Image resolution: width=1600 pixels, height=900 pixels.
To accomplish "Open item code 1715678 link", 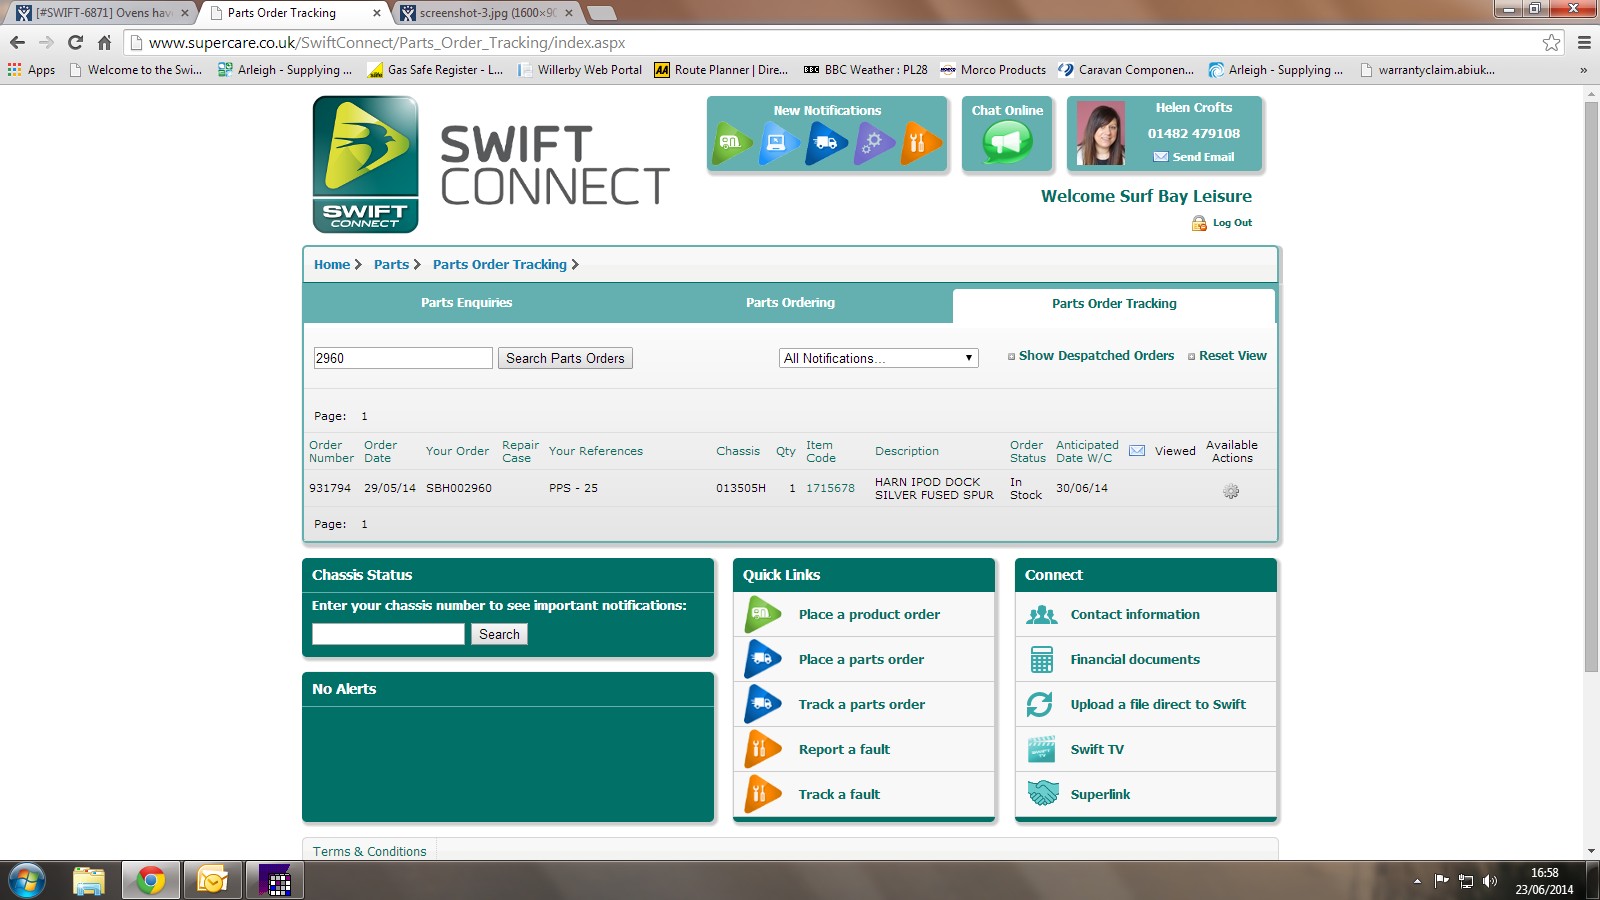I will pyautogui.click(x=830, y=488).
